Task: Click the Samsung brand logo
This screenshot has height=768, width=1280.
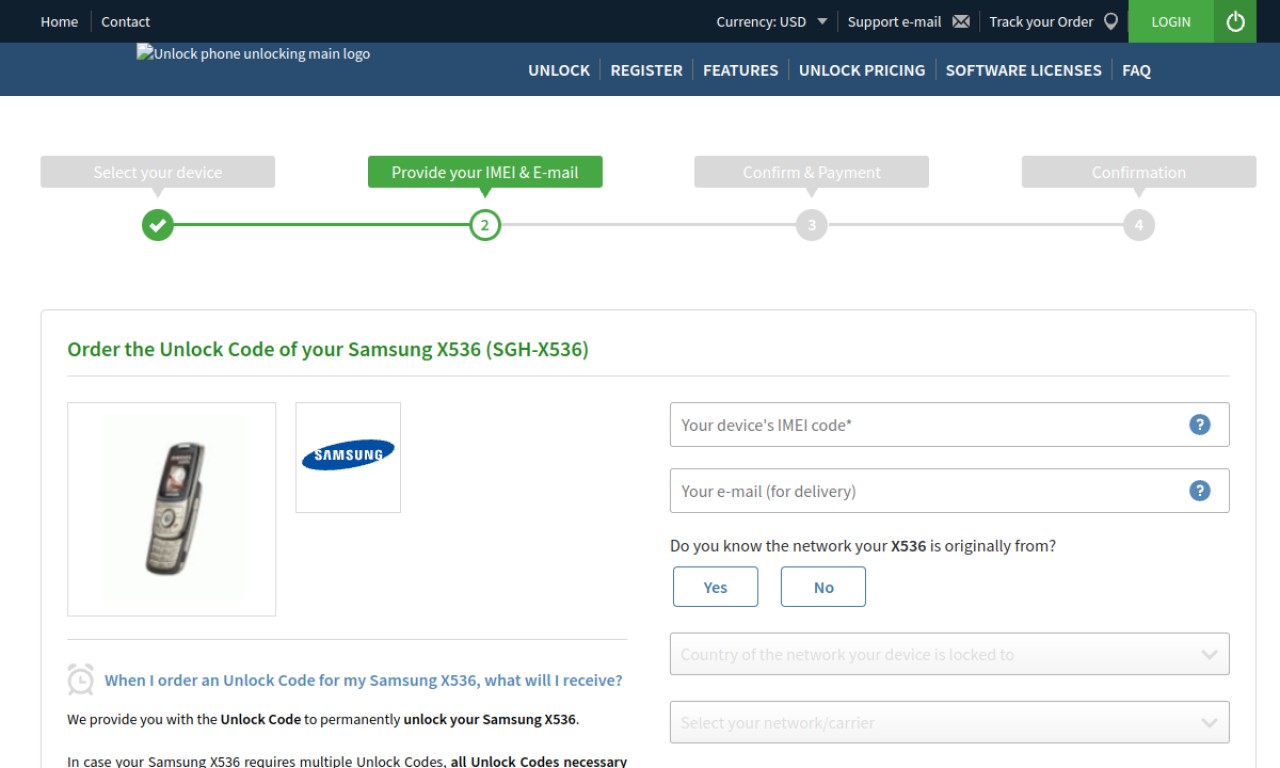Action: 348,457
